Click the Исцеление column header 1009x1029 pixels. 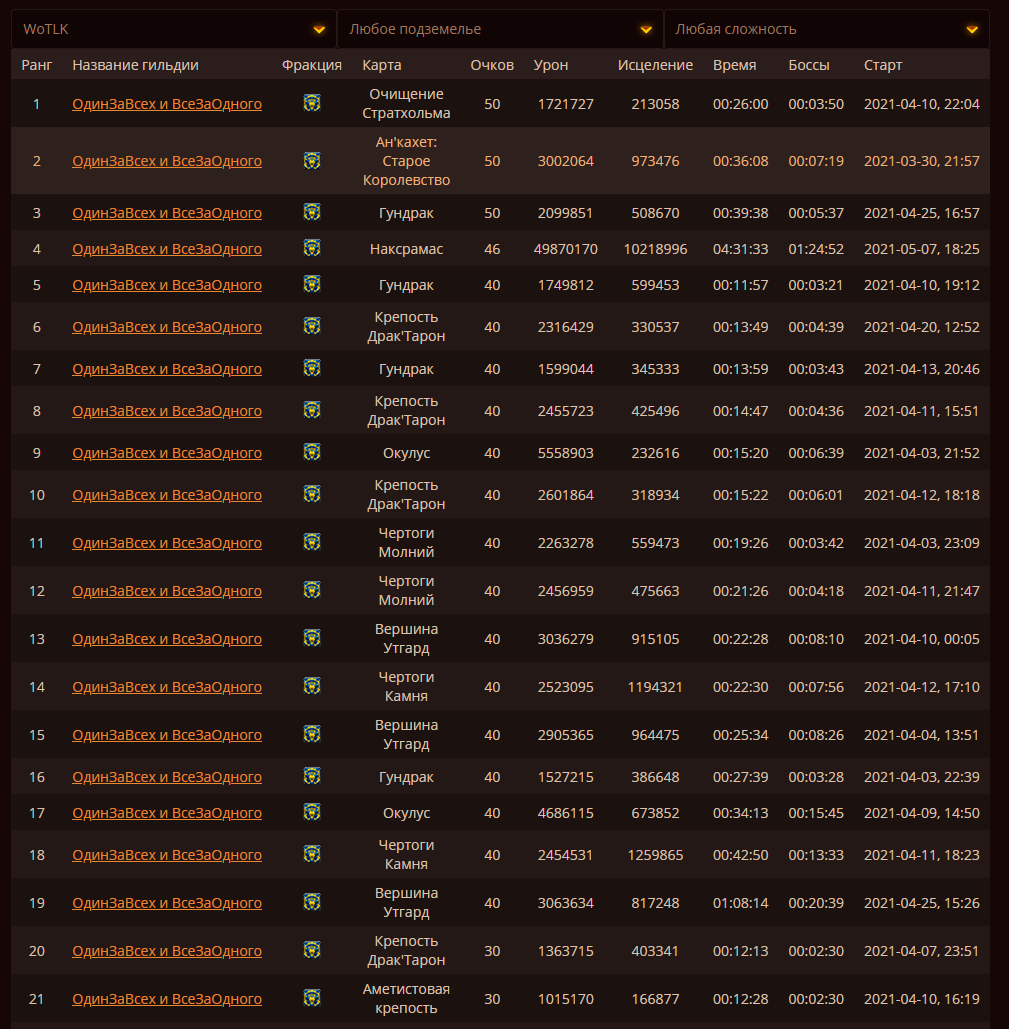pyautogui.click(x=655, y=65)
